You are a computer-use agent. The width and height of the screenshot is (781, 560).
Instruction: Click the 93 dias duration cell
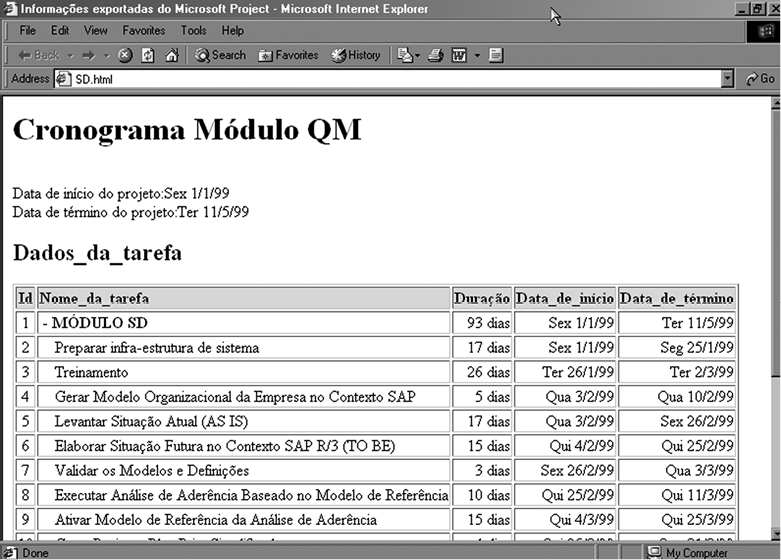point(482,323)
